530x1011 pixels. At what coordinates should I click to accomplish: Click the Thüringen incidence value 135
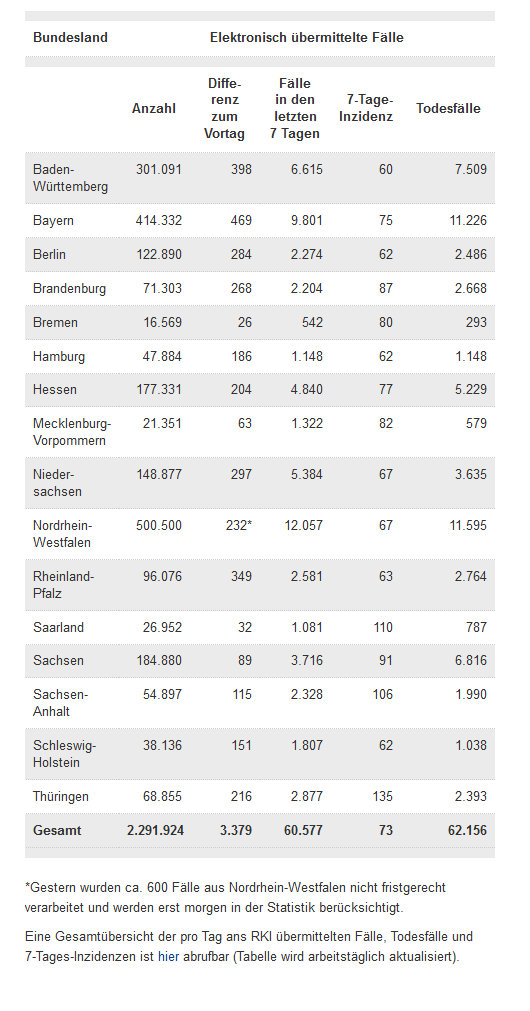click(x=382, y=796)
